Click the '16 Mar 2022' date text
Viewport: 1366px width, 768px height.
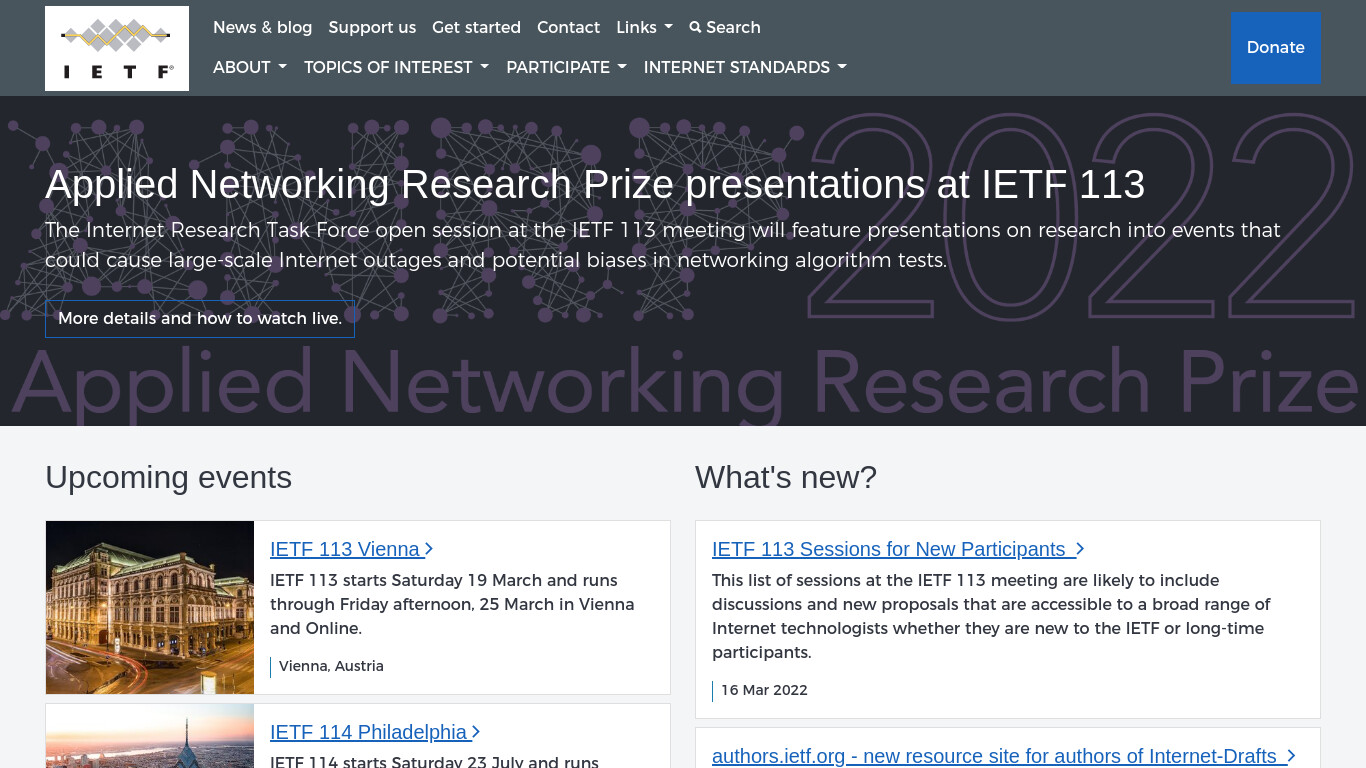tap(764, 690)
